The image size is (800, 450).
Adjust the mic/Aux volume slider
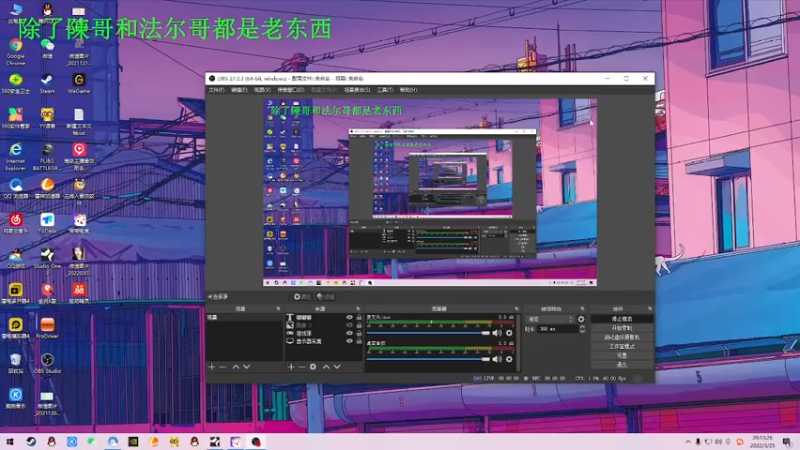point(429,333)
